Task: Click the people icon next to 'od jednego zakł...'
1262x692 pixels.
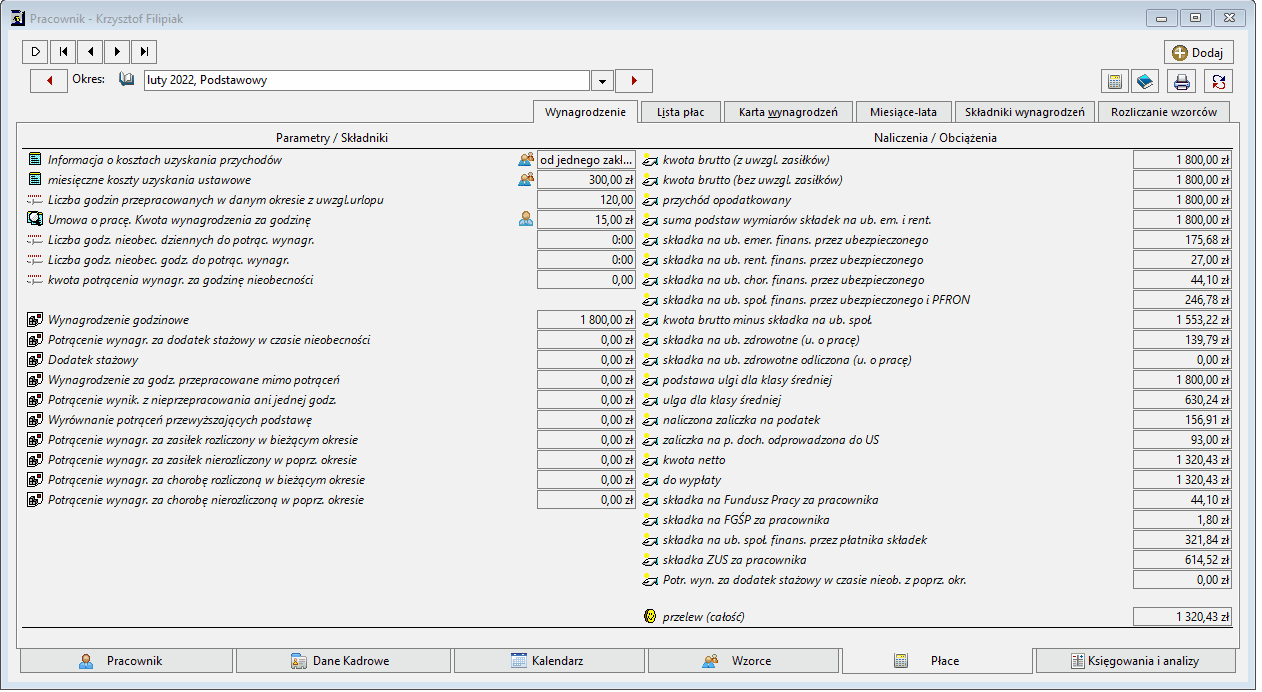Action: (x=526, y=160)
